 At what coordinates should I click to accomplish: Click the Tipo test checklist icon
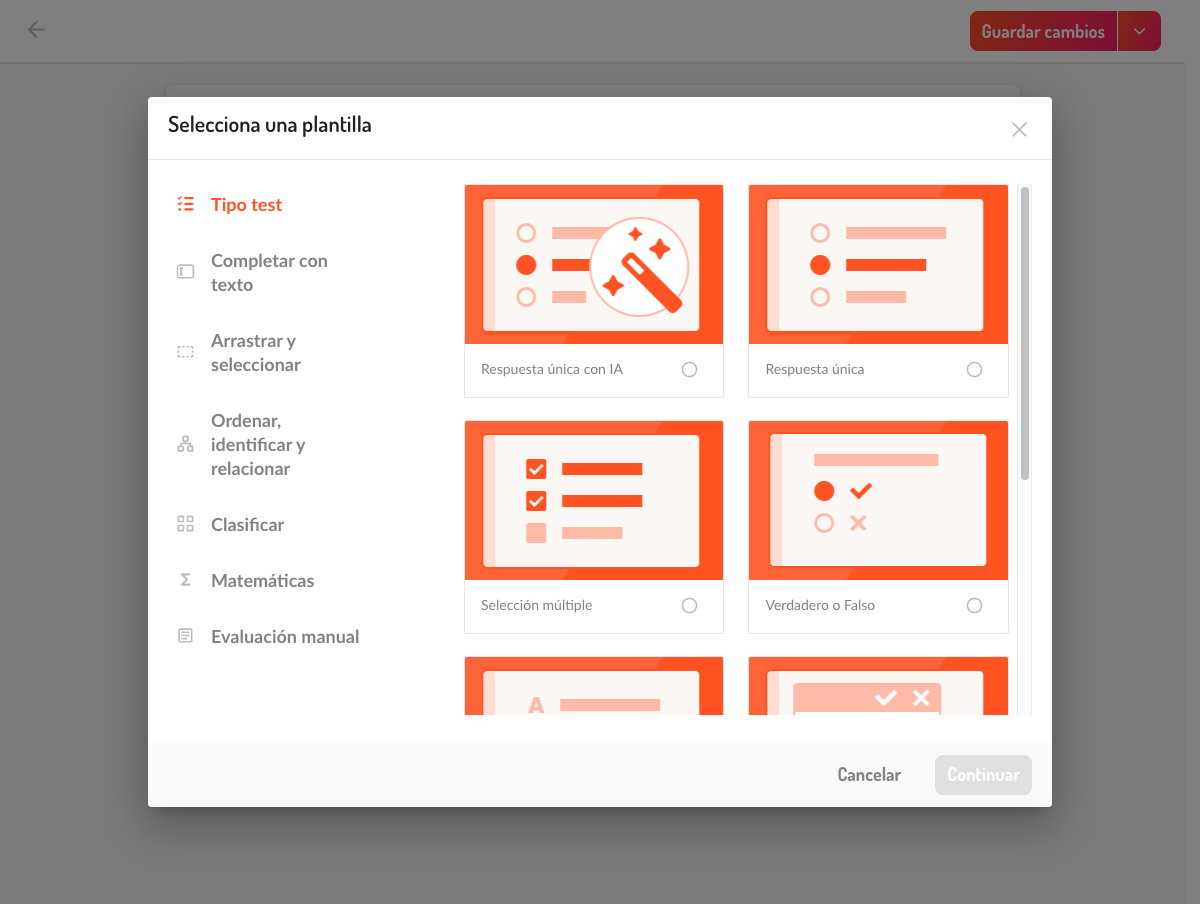185,204
